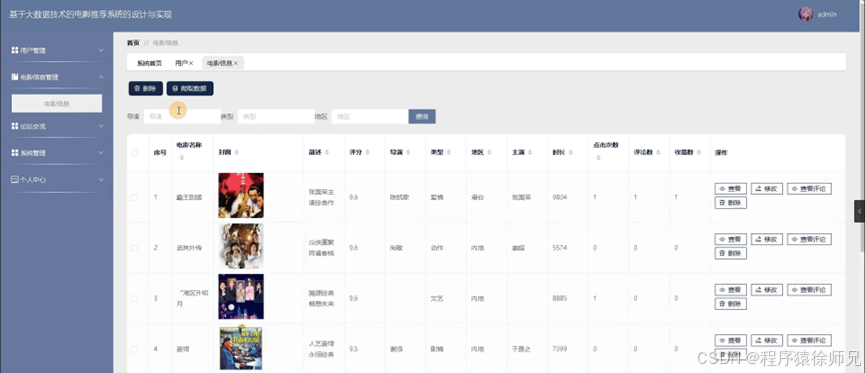865x373 pixels.
Task: Sort the table by 时长 column
Action: (570, 152)
